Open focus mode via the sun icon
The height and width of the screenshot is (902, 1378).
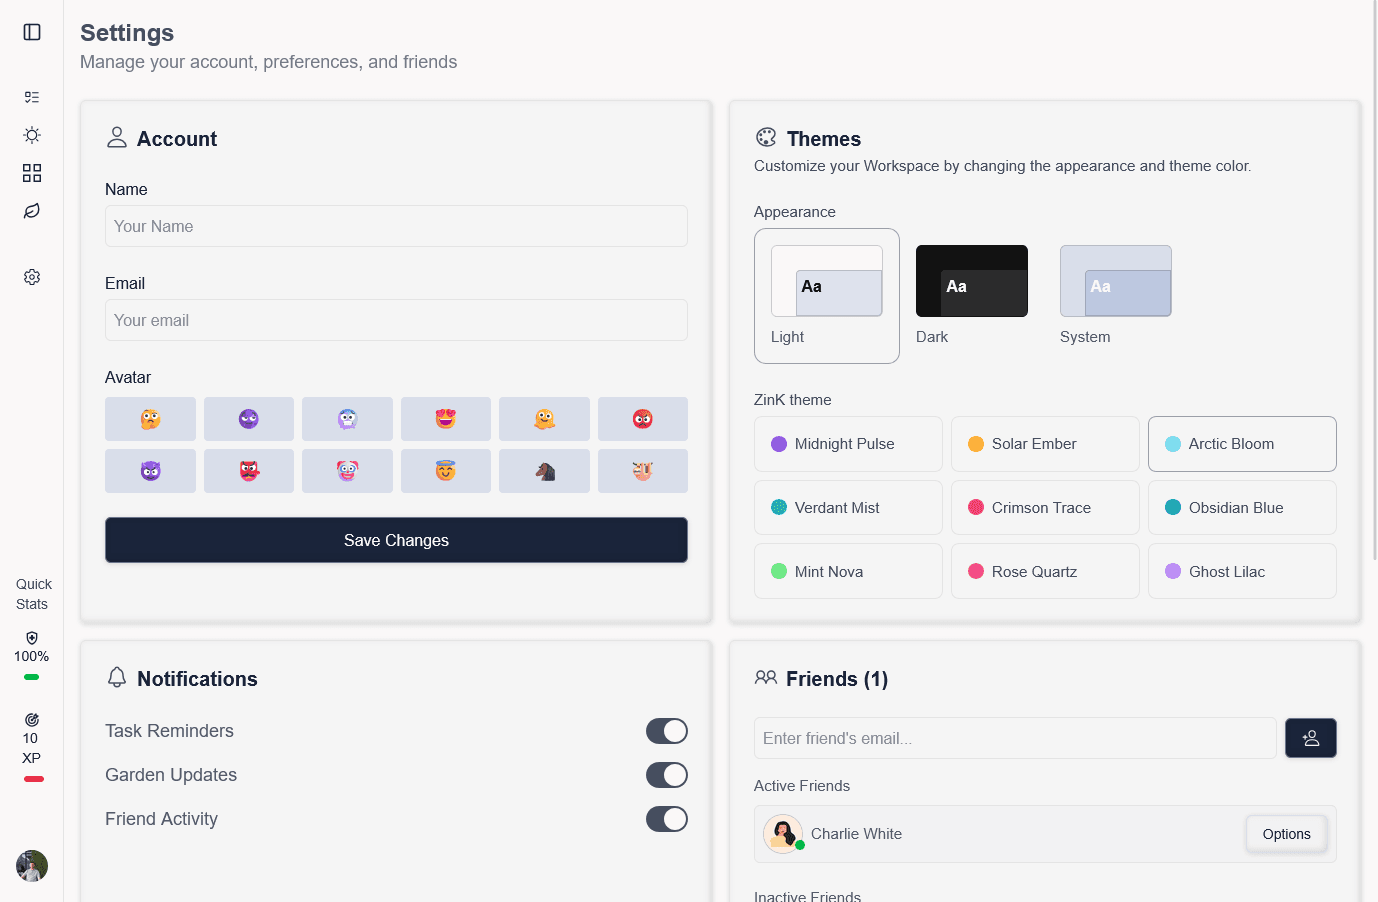point(31,134)
